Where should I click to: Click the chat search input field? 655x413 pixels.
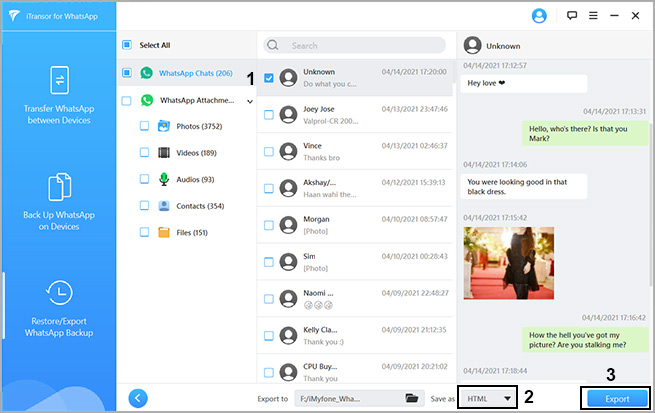click(360, 45)
